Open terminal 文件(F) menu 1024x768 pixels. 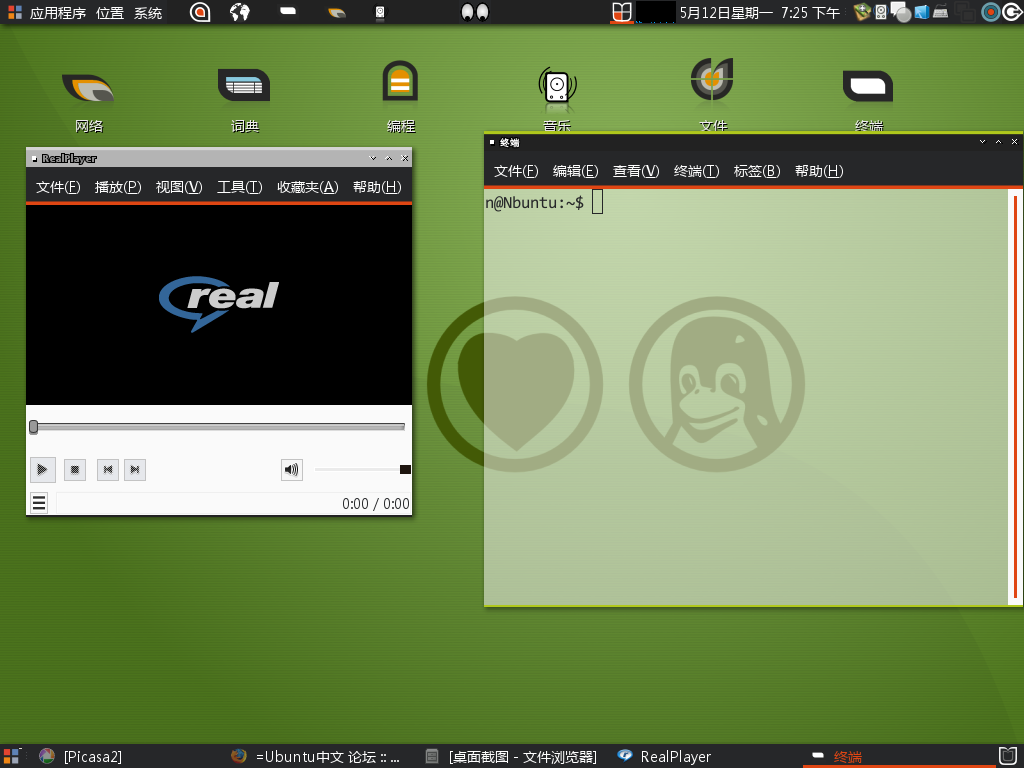(516, 171)
